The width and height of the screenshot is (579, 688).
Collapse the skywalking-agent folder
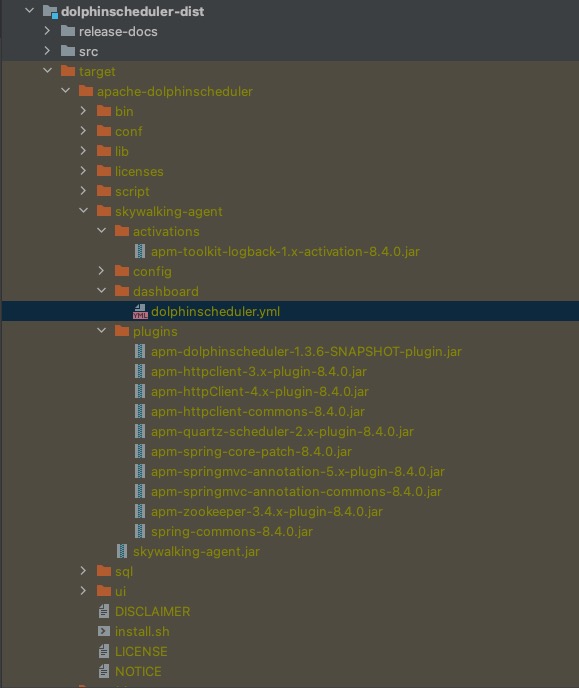pyautogui.click(x=83, y=211)
